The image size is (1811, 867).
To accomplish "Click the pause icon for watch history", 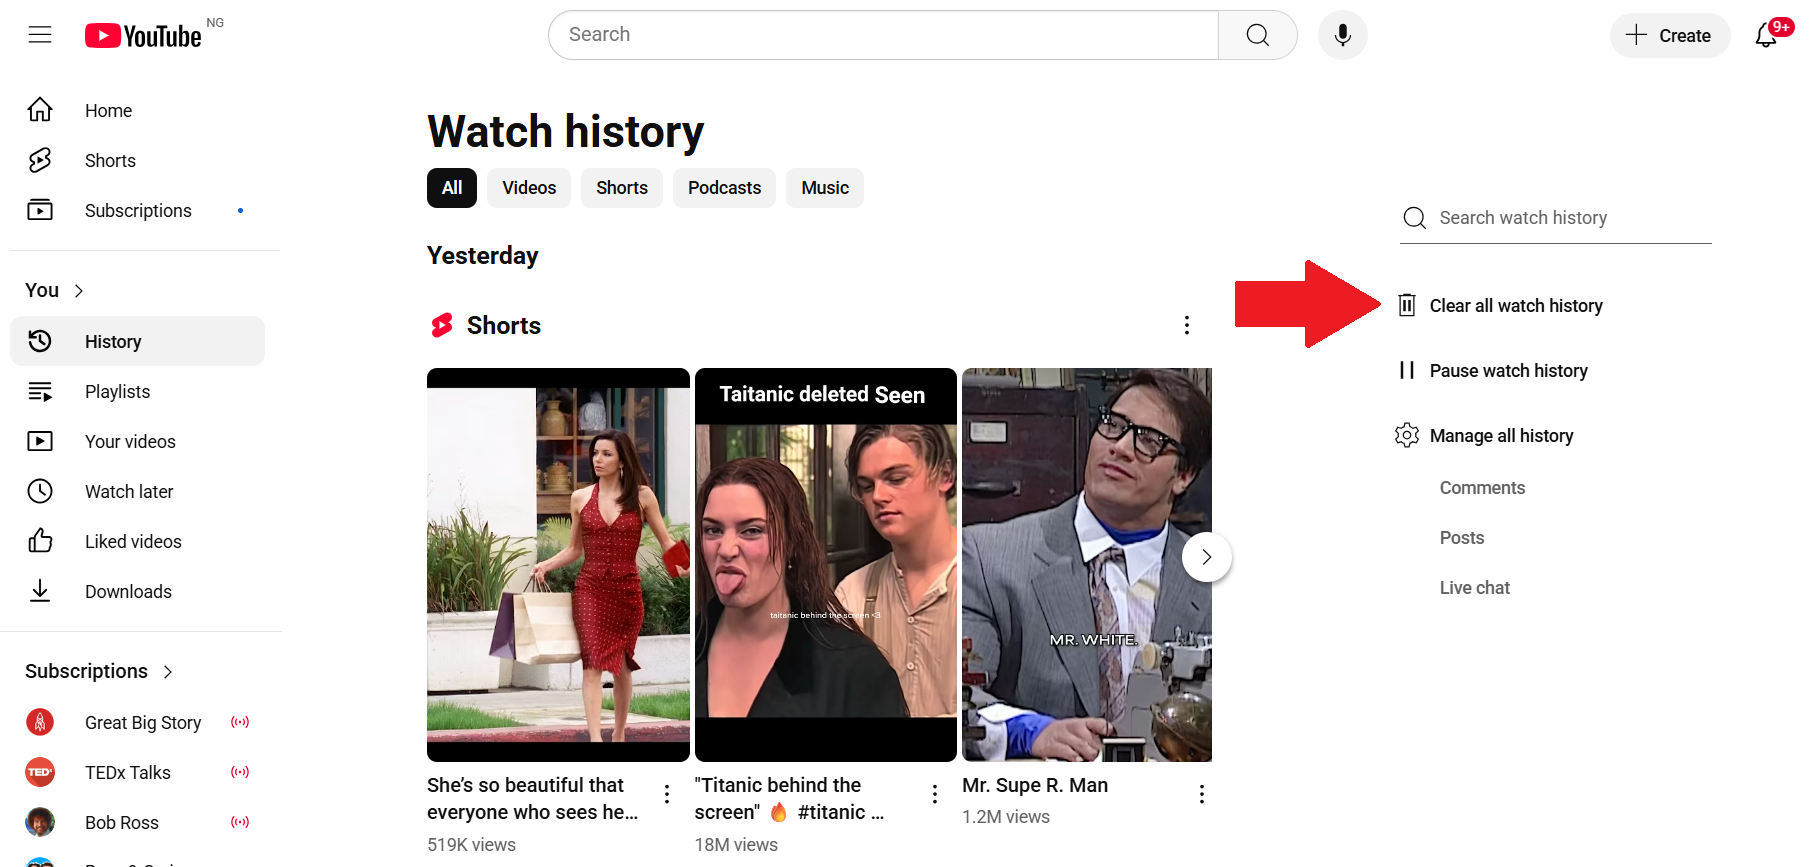I will [x=1407, y=370].
